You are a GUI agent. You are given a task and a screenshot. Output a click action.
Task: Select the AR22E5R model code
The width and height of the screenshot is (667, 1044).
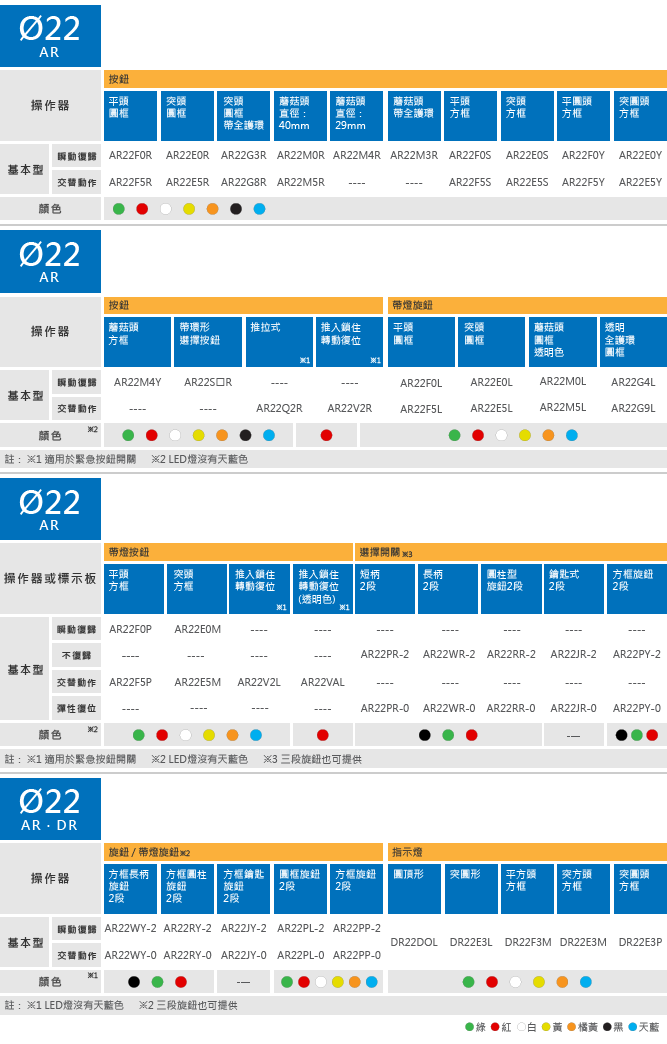[188, 182]
